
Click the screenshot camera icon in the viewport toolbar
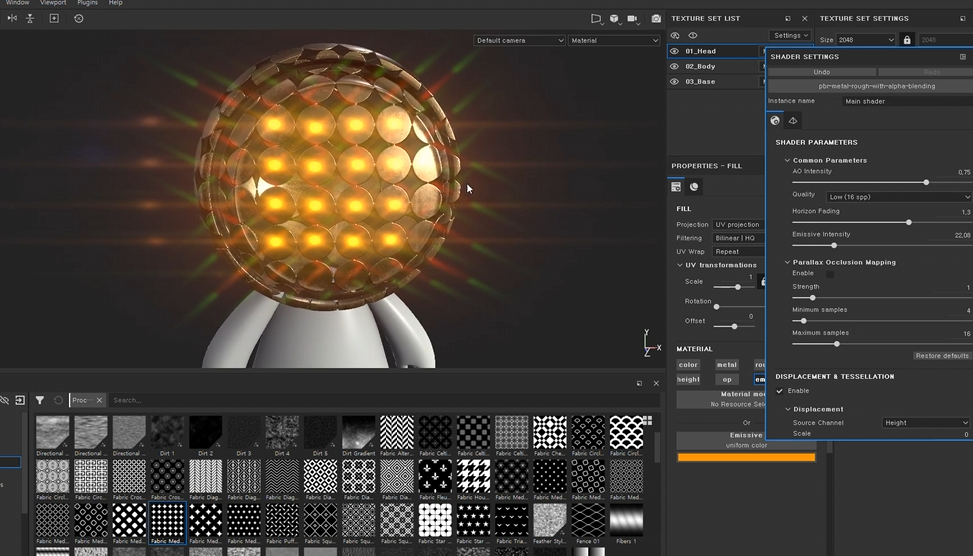[x=656, y=19]
